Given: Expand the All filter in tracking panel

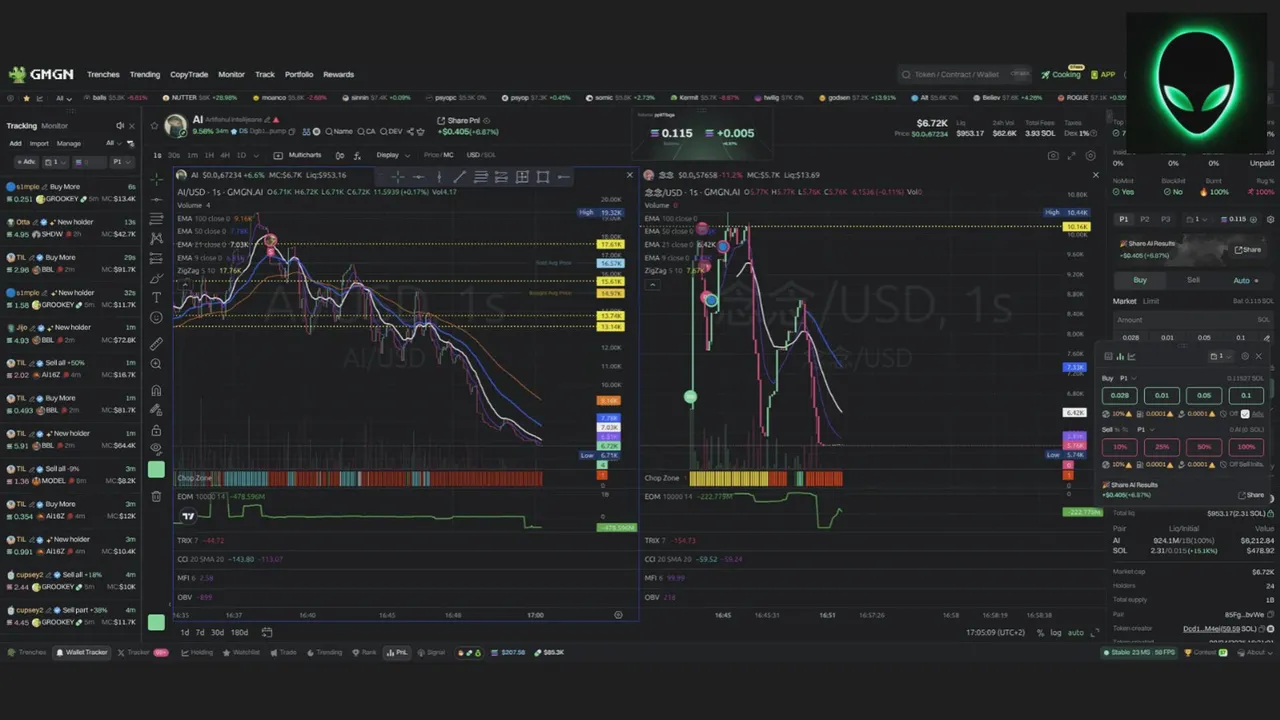Looking at the screenshot, I should point(112,143).
